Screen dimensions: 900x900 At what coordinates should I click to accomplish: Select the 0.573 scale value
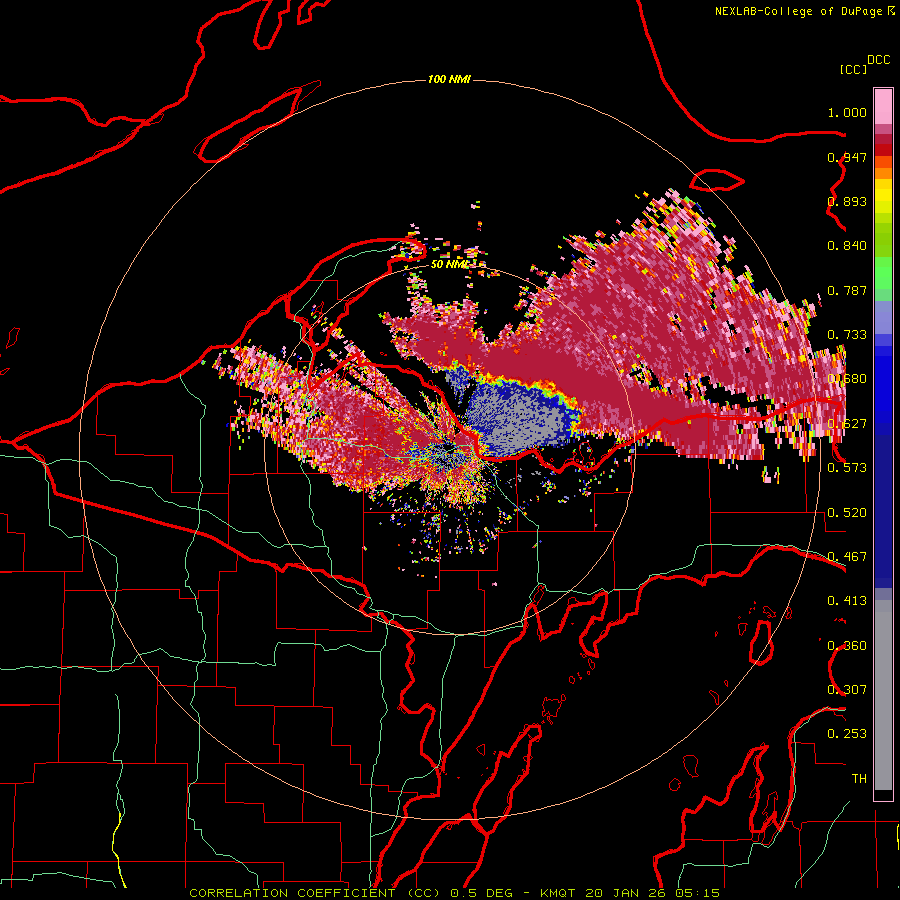pos(847,468)
